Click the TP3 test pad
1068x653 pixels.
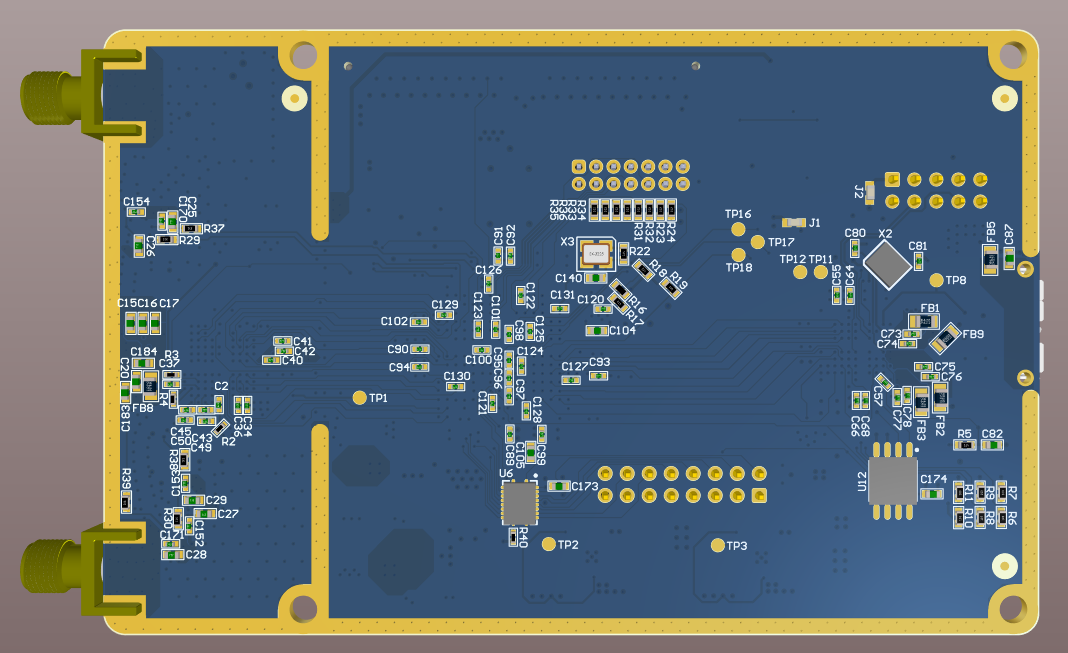click(718, 545)
